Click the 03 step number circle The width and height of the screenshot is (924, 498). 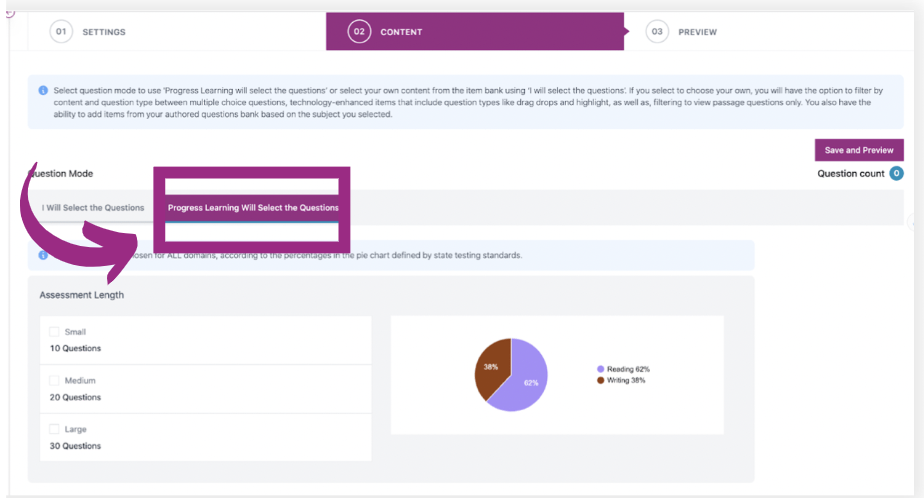657,32
